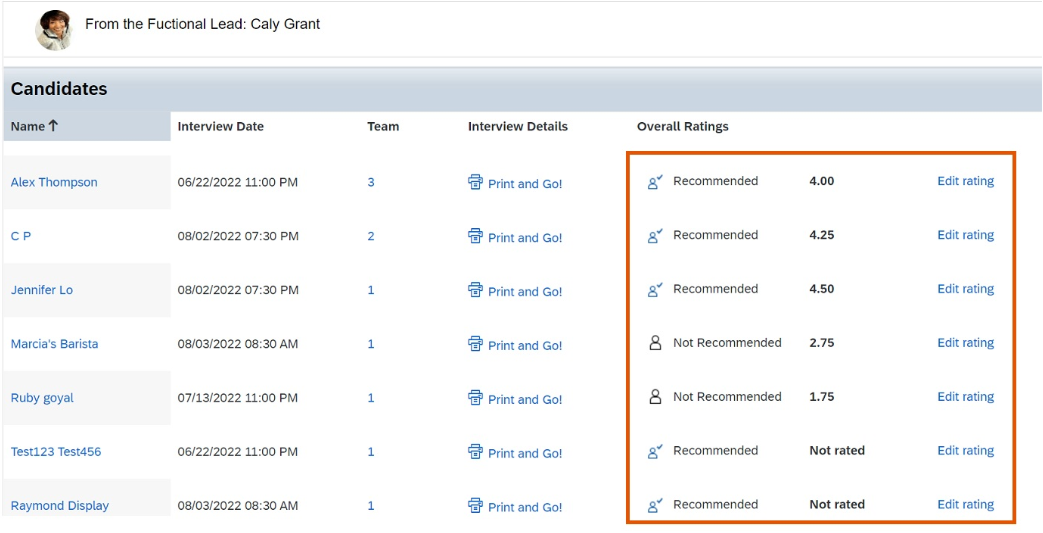The image size is (1043, 533).
Task: Edit rating for Test123 Test456
Action: pos(965,450)
